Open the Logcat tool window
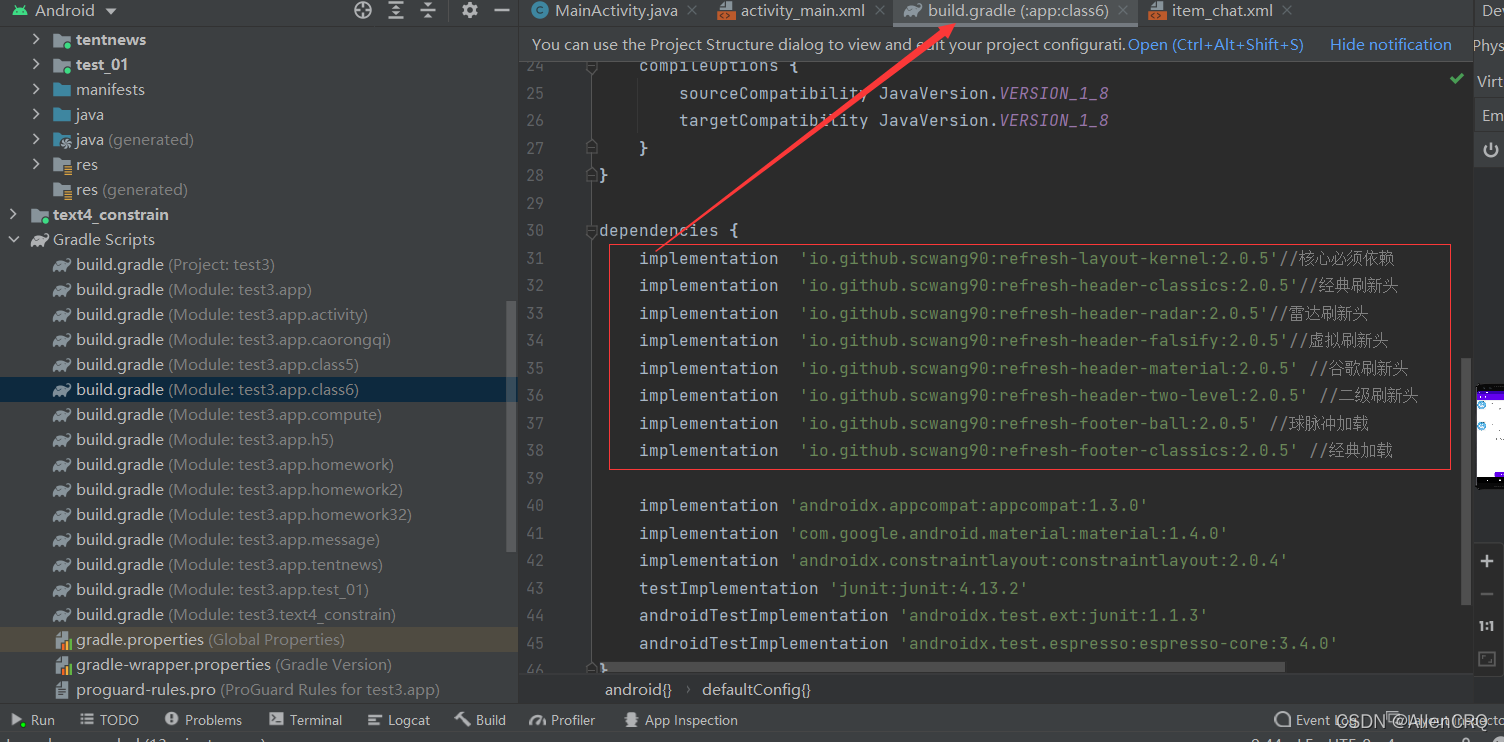Image resolution: width=1504 pixels, height=742 pixels. (x=398, y=719)
